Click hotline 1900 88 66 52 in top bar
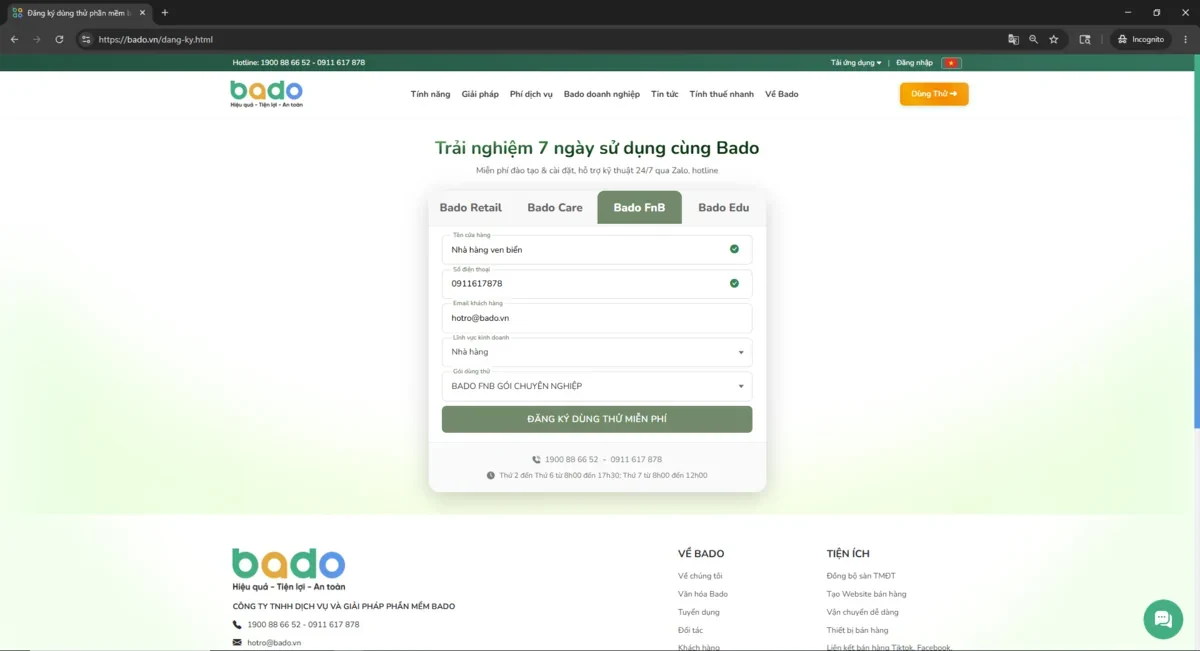 pyautogui.click(x=286, y=63)
